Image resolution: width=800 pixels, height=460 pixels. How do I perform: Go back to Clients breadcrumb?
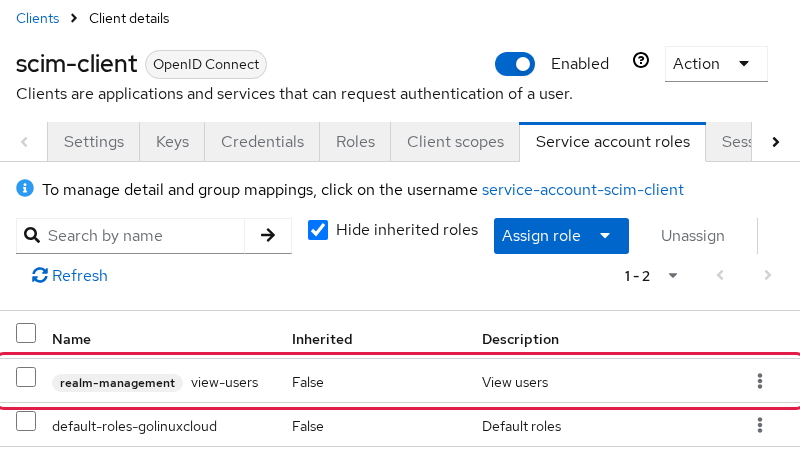[38, 18]
